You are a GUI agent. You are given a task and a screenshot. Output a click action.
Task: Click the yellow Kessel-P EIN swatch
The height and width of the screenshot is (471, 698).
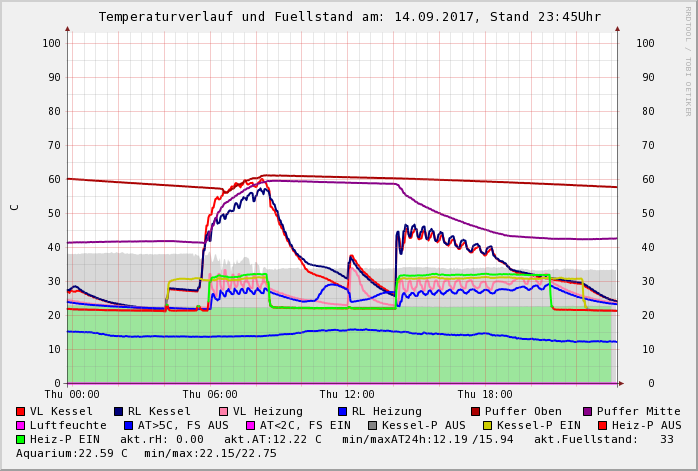coord(487,425)
